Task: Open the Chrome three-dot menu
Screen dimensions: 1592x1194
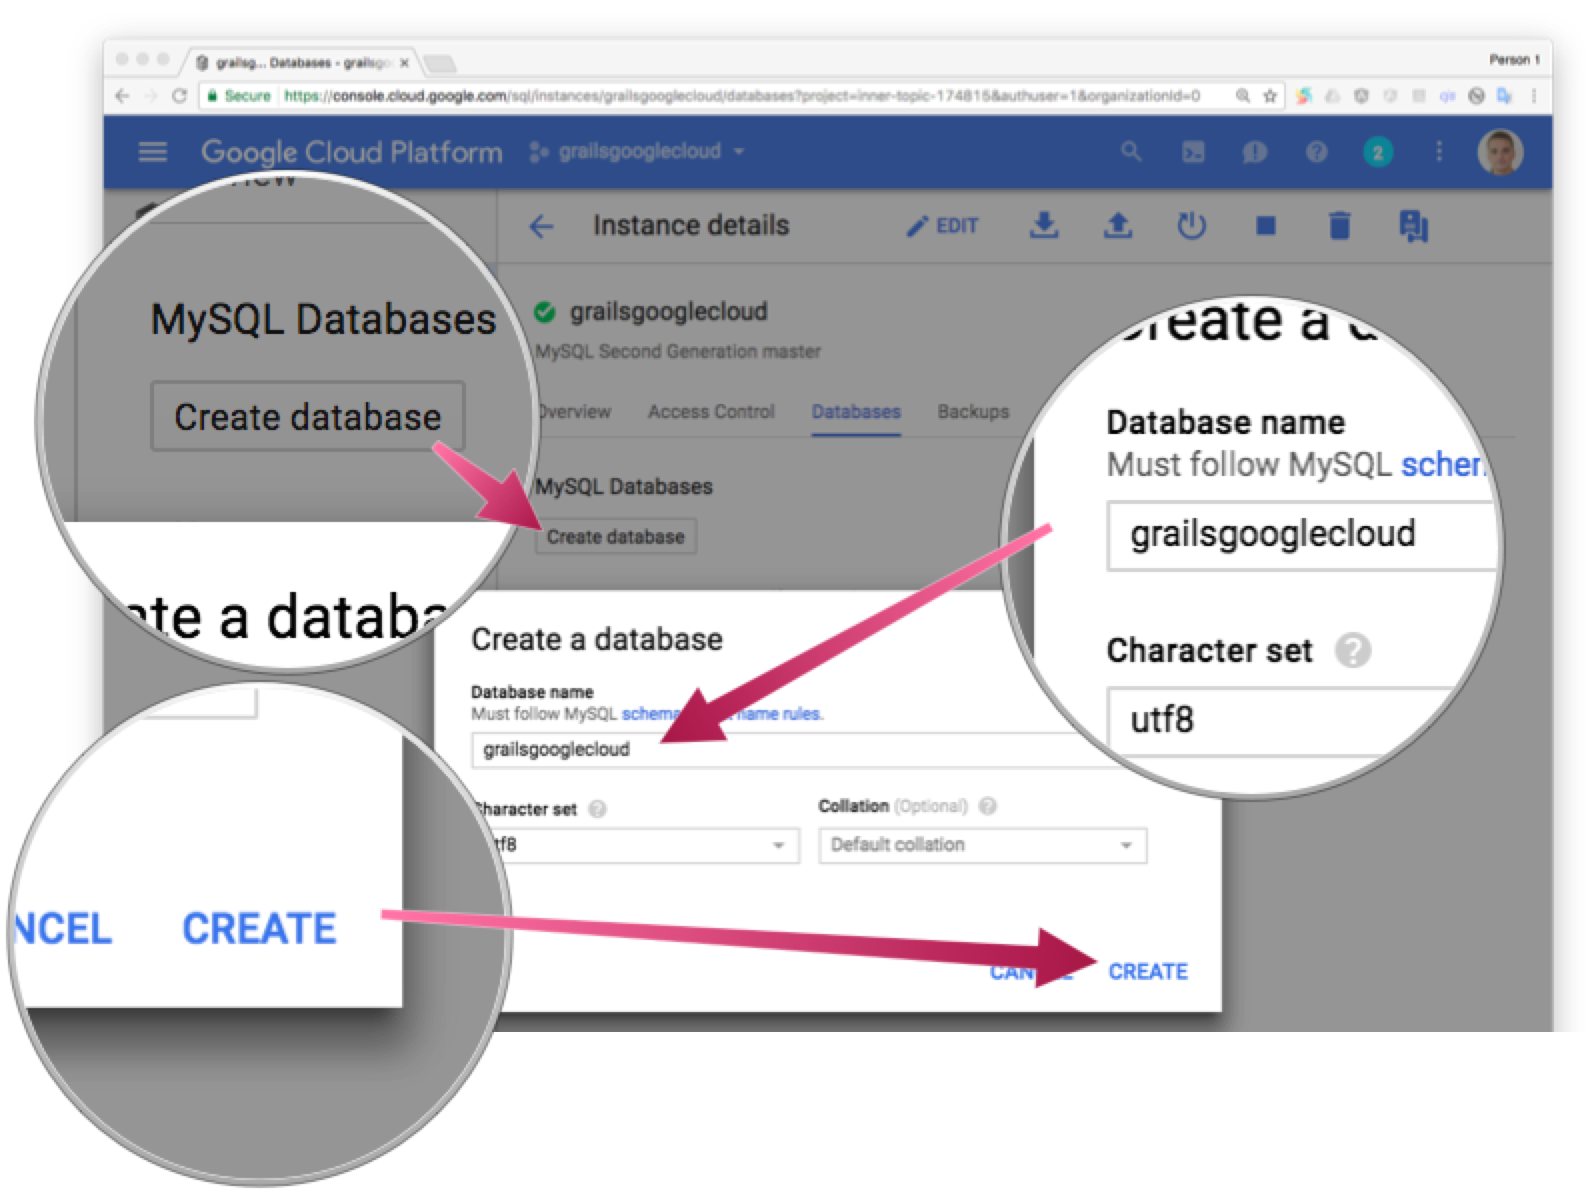Action: pos(1534,96)
